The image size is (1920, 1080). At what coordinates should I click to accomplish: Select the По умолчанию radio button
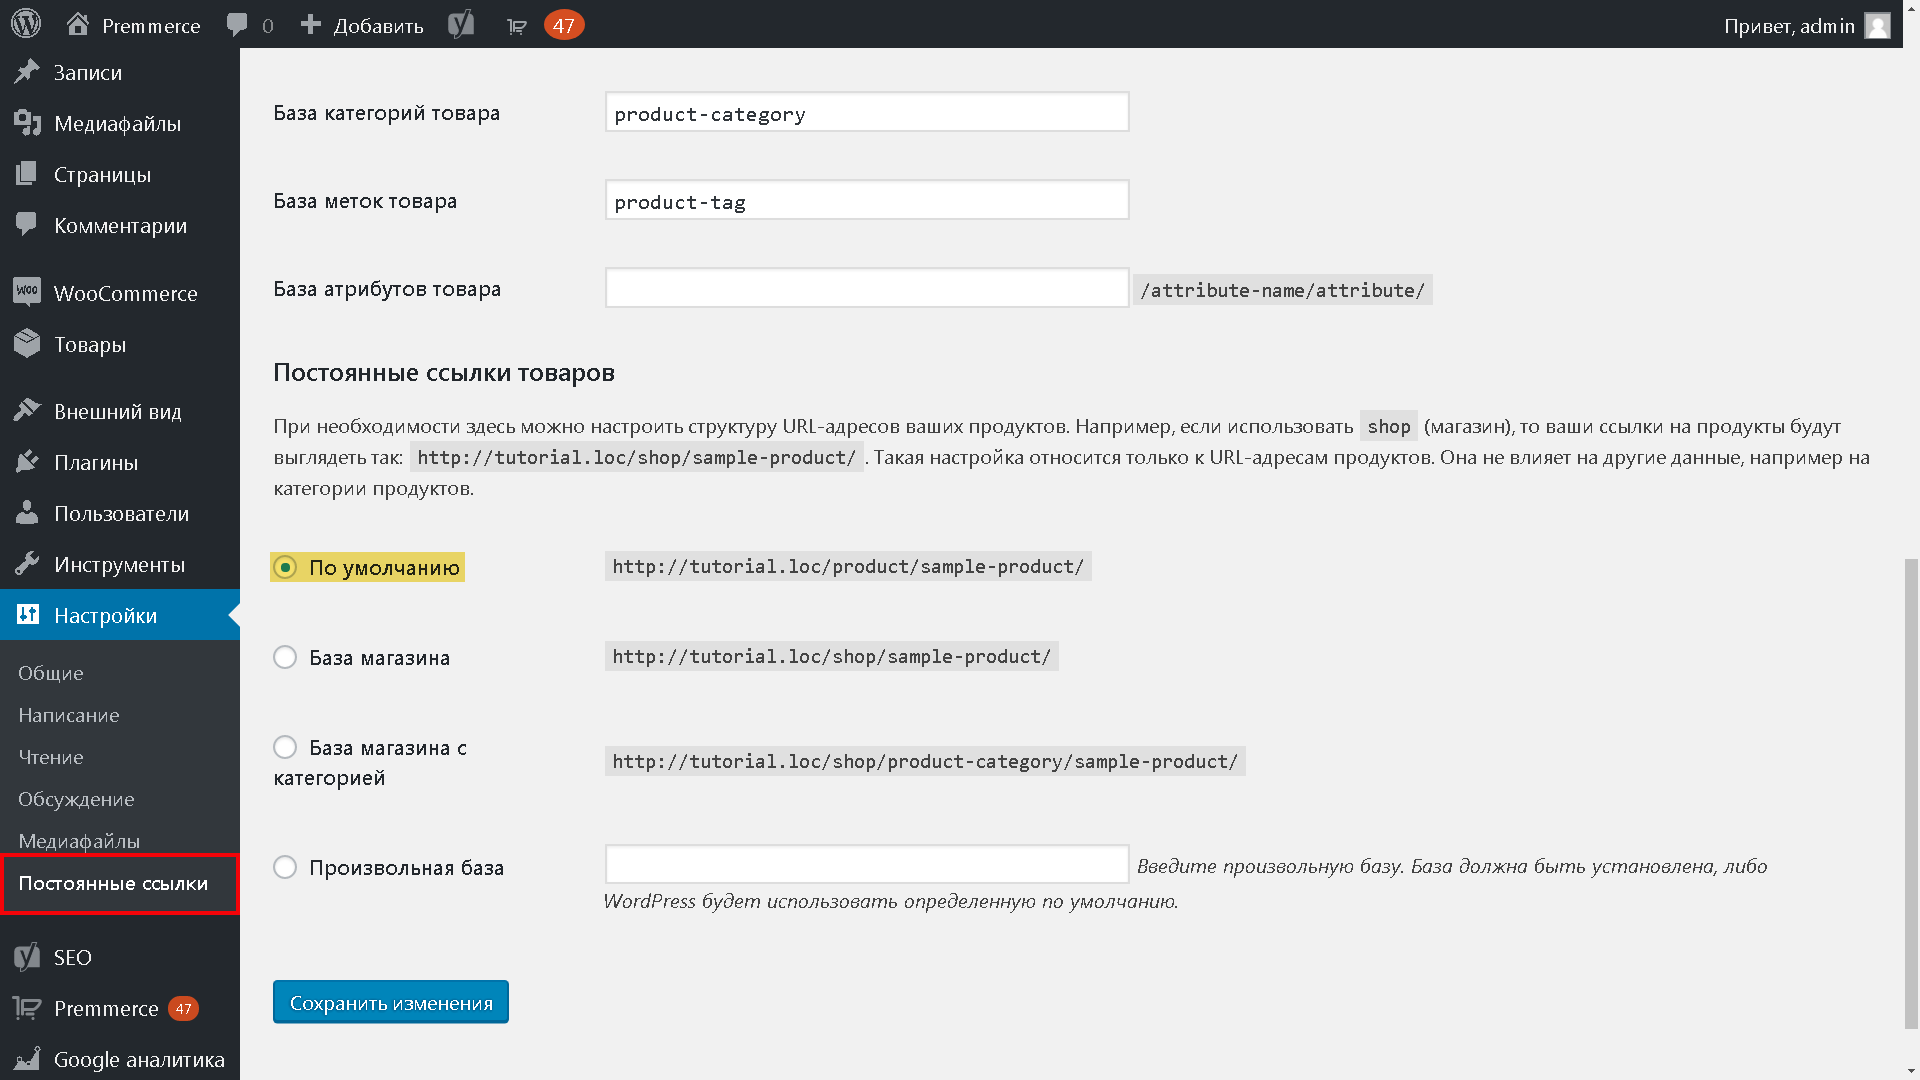point(285,567)
